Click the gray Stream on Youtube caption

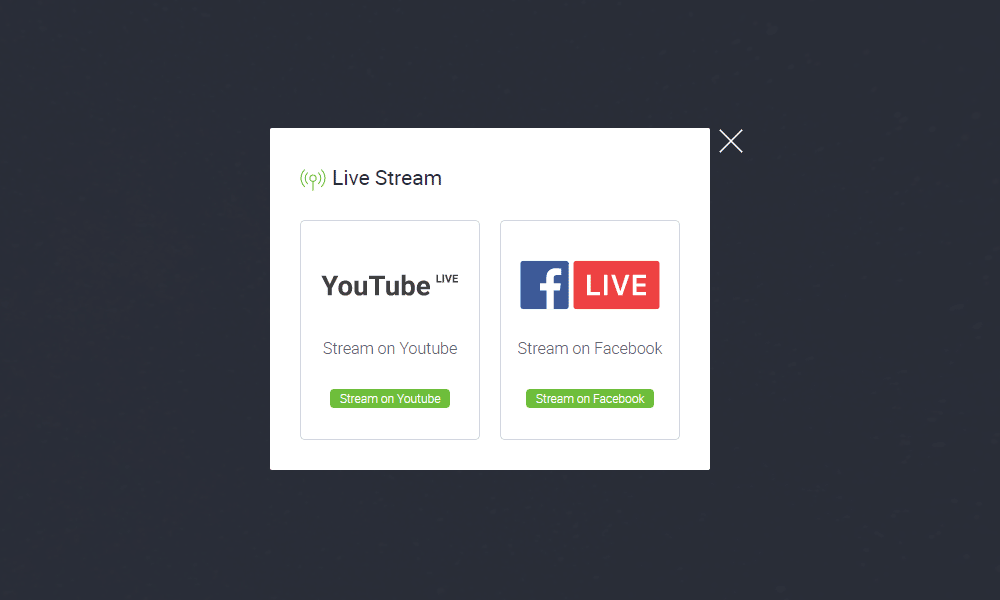pyautogui.click(x=390, y=348)
